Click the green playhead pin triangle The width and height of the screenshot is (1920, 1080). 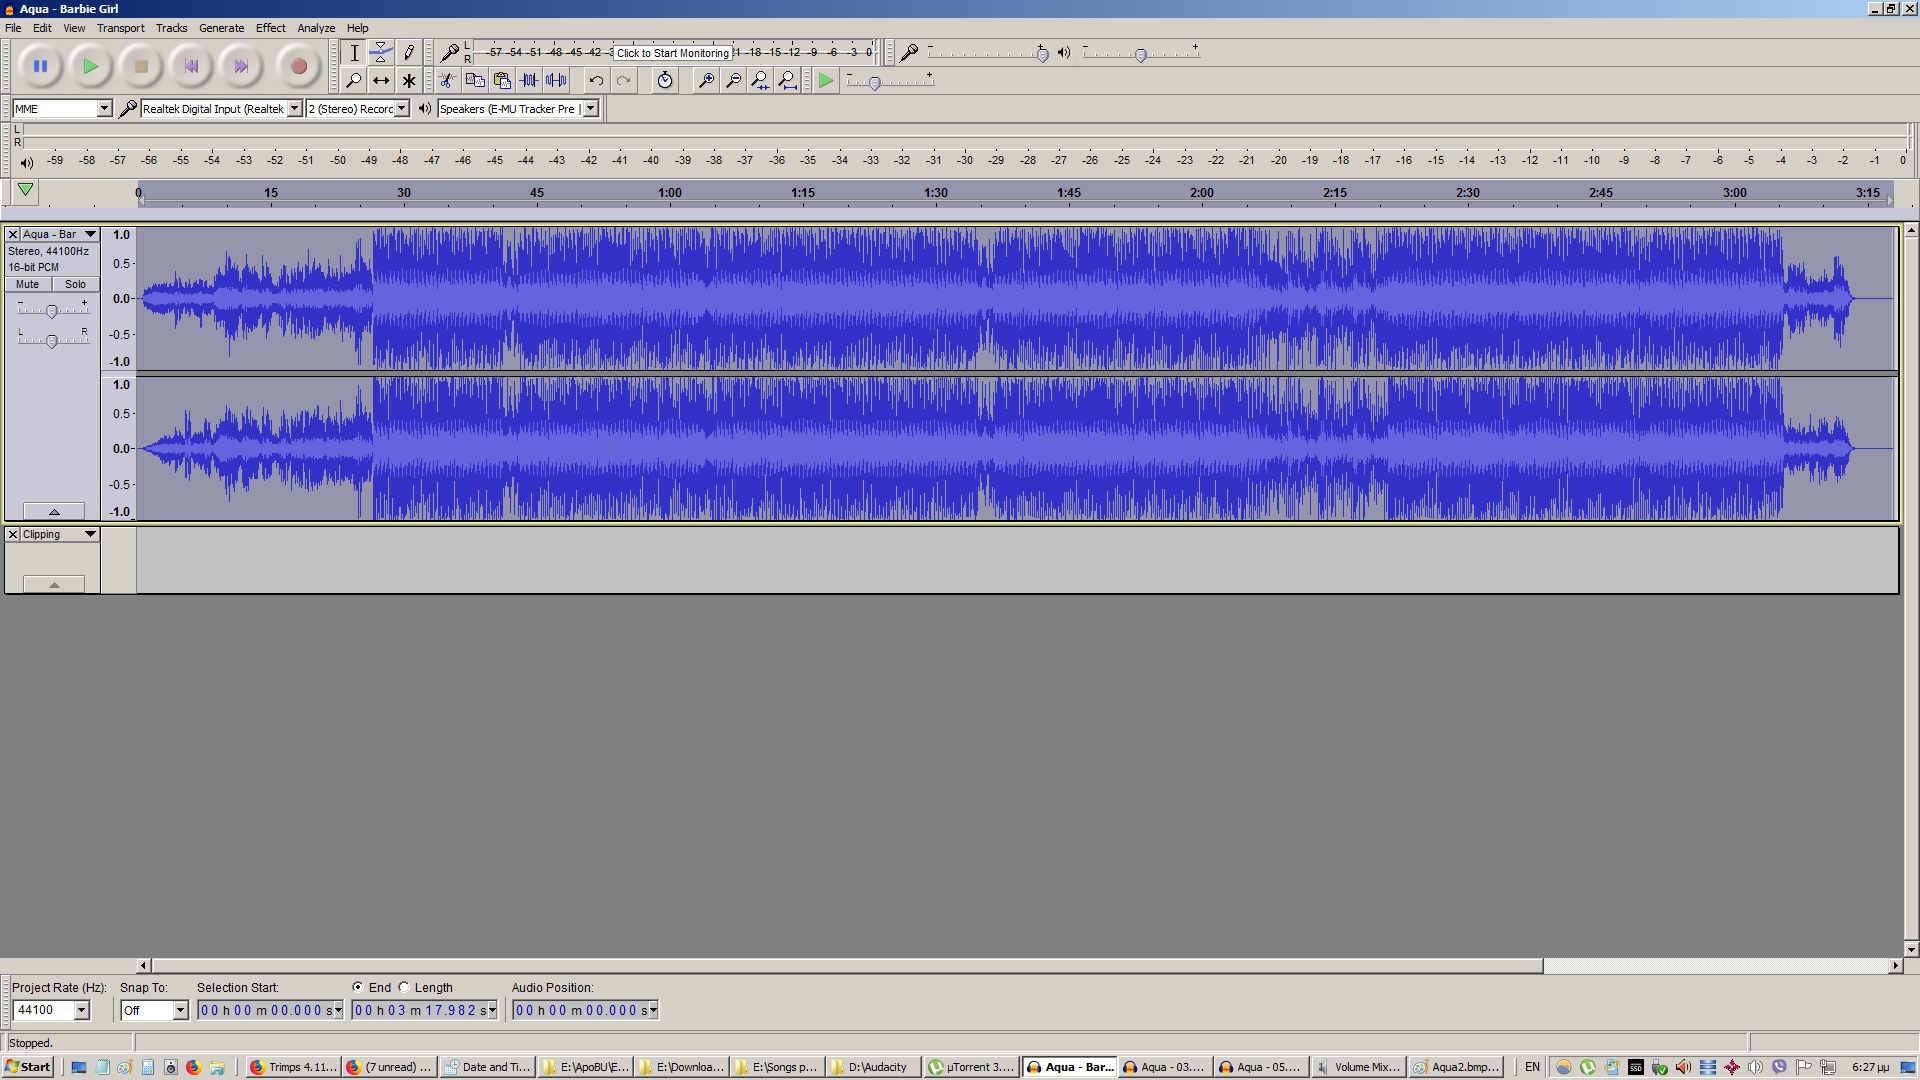click(x=26, y=190)
